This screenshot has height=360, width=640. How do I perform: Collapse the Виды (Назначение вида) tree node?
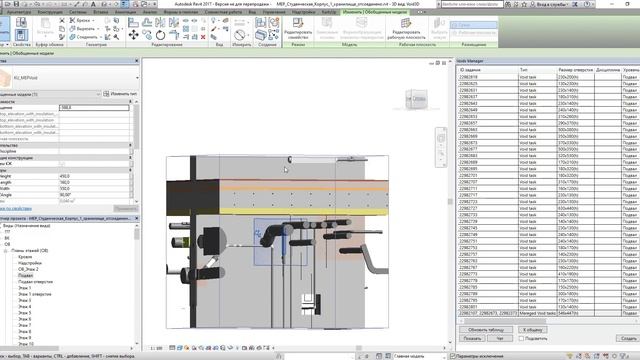point(1,226)
